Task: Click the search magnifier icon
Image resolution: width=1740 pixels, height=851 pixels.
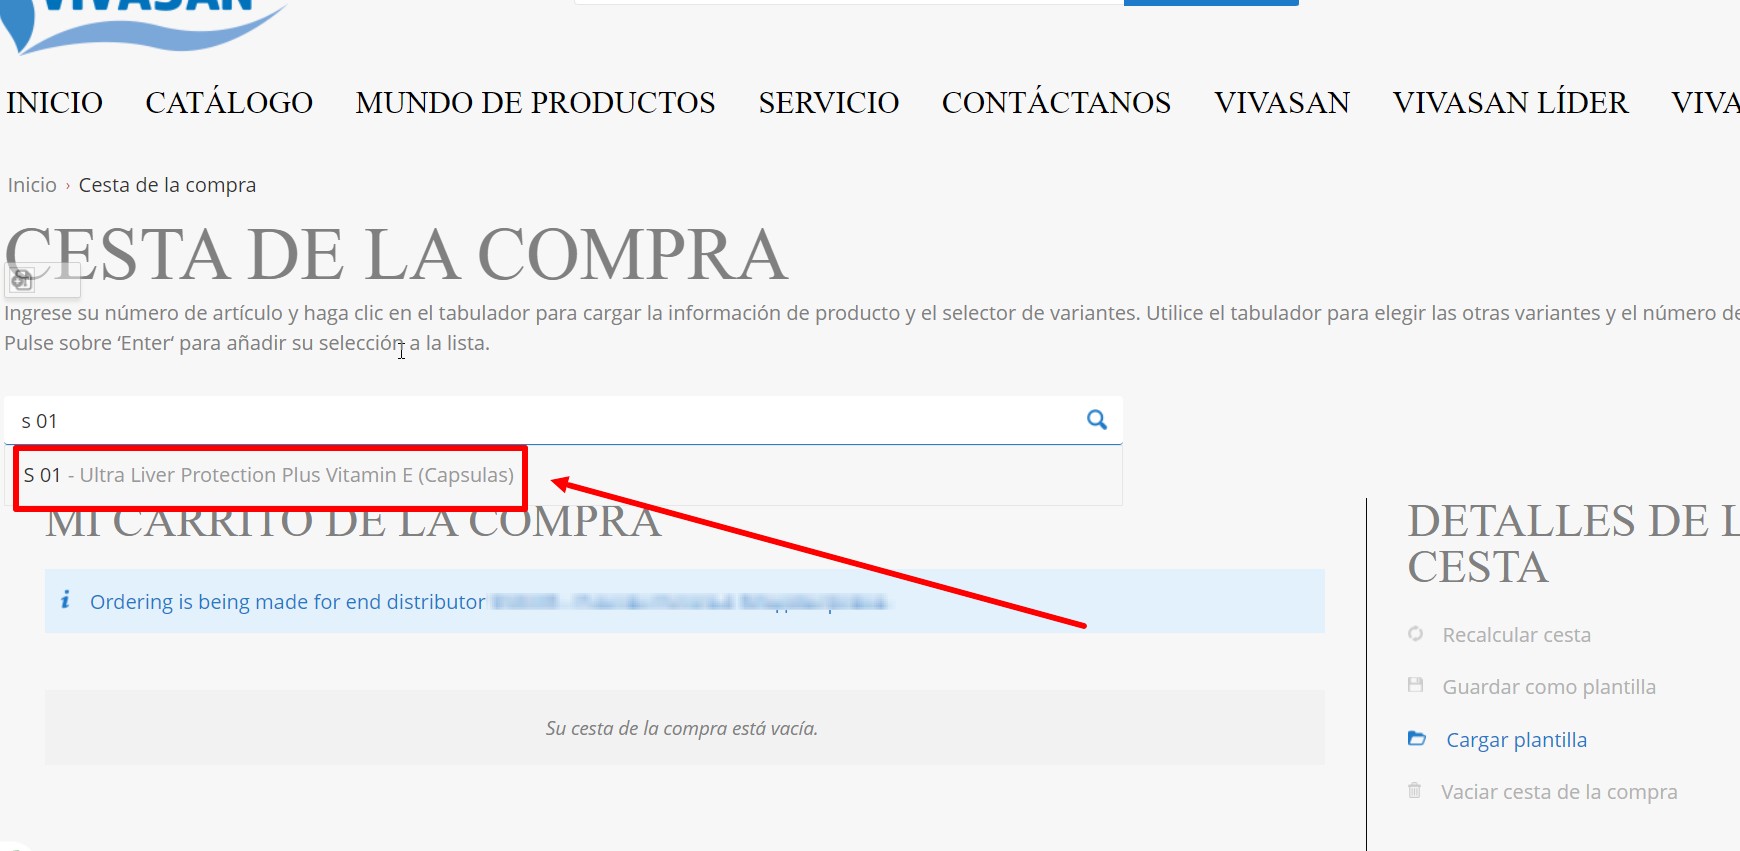Action: [x=1097, y=420]
